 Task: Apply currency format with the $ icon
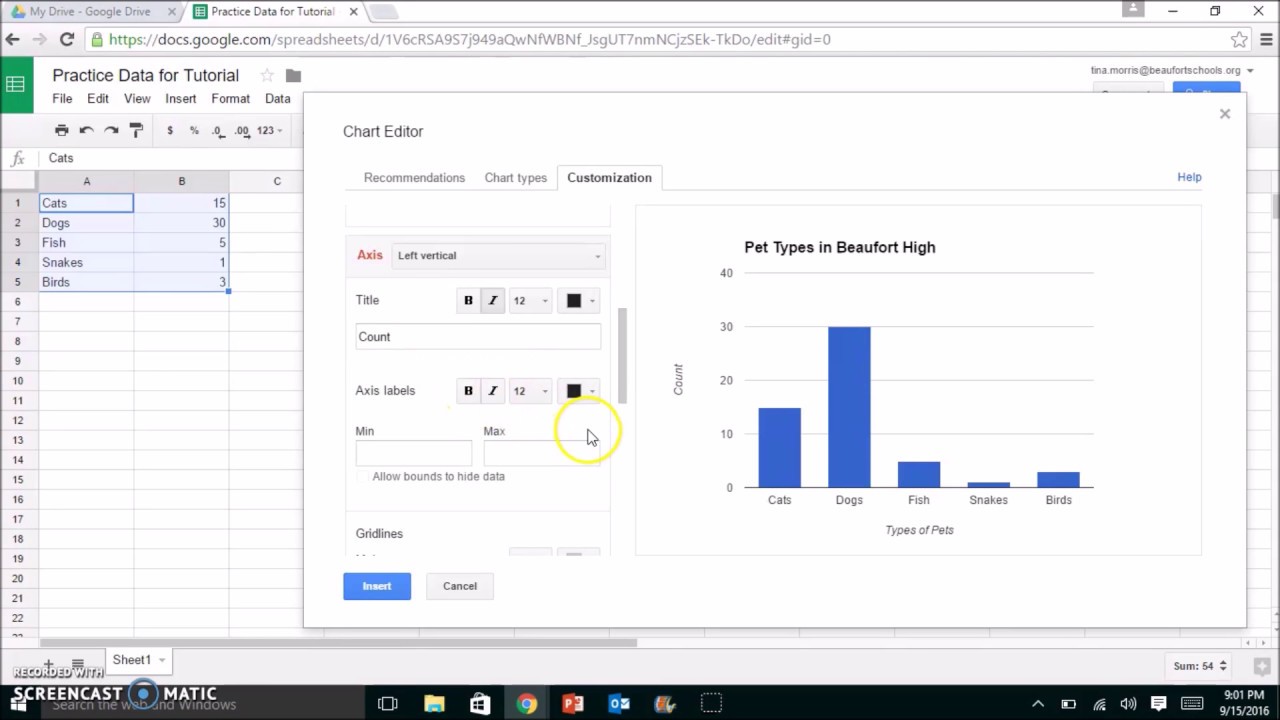click(x=170, y=130)
